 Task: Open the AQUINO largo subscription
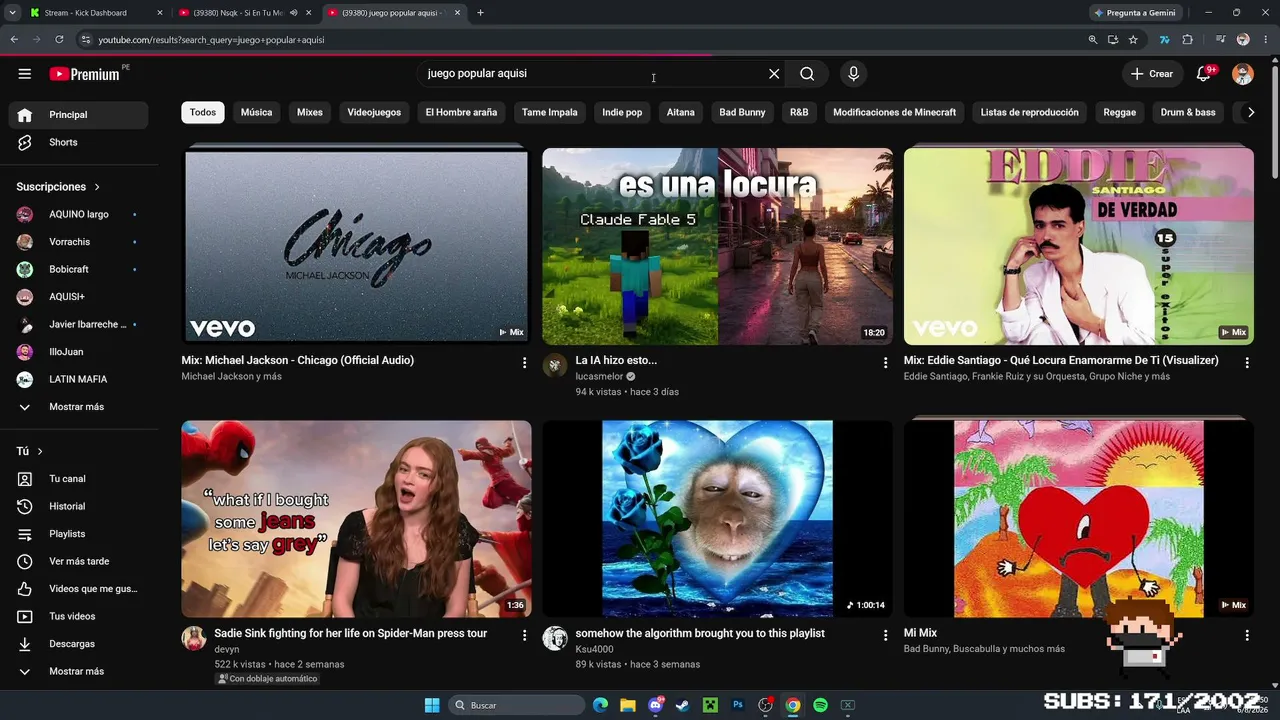click(78, 215)
